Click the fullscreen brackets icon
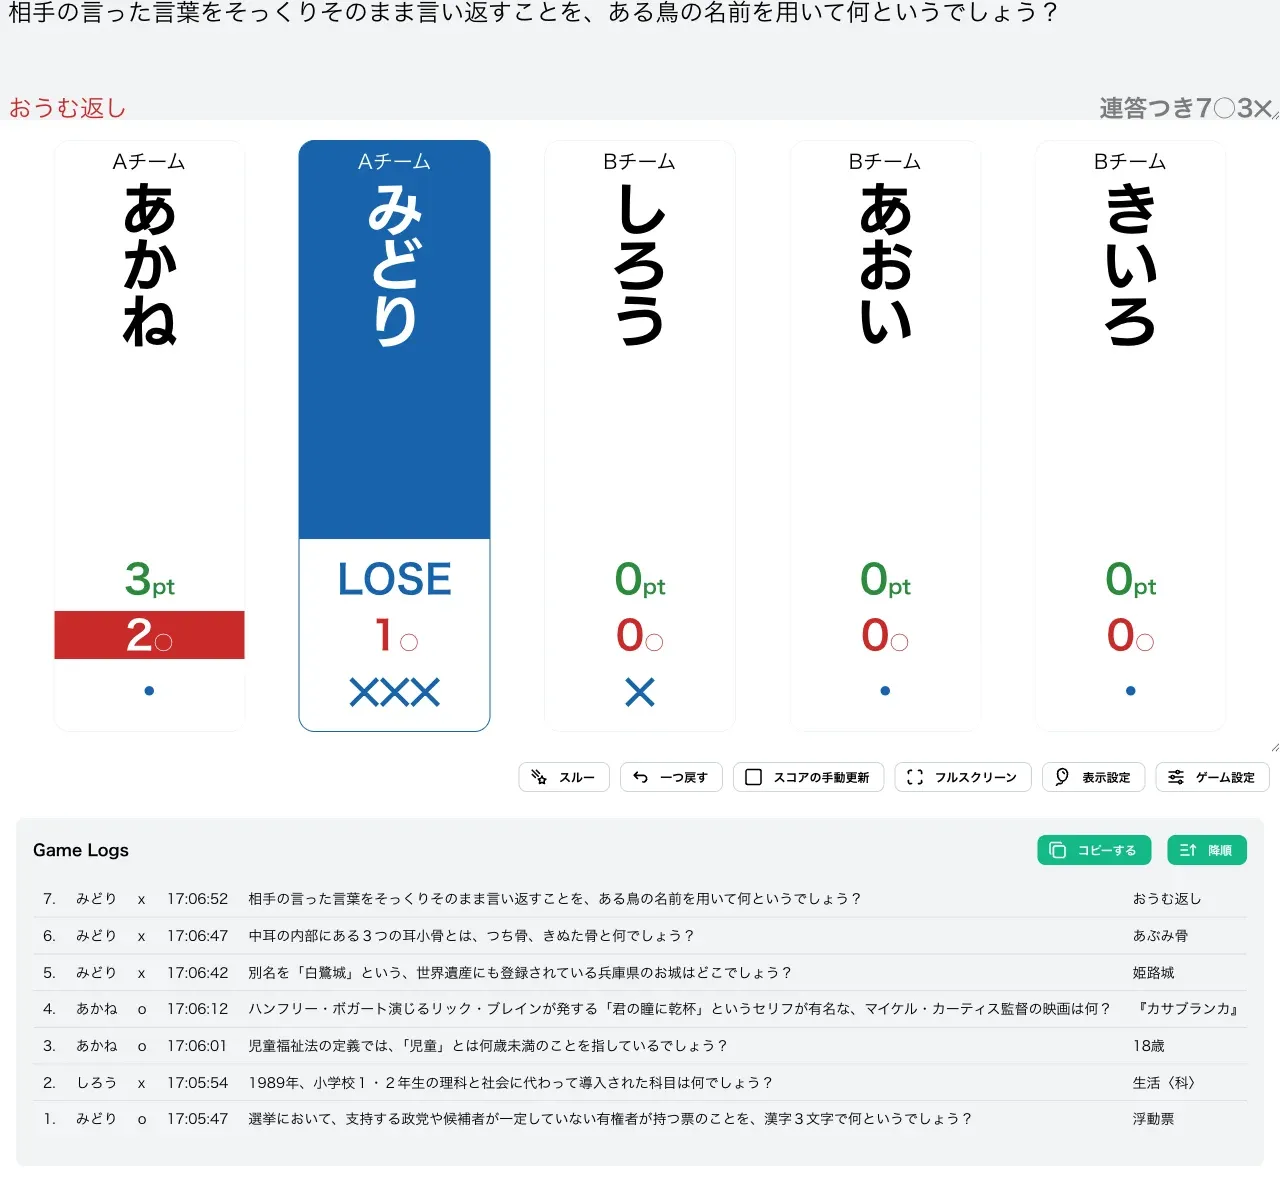The height and width of the screenshot is (1182, 1280). [915, 777]
